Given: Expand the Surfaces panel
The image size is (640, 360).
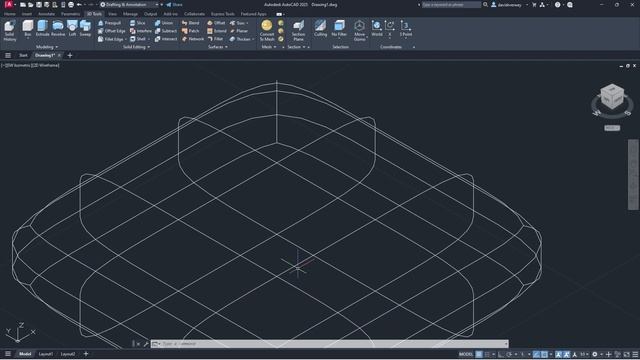Looking at the screenshot, I should 218,47.
